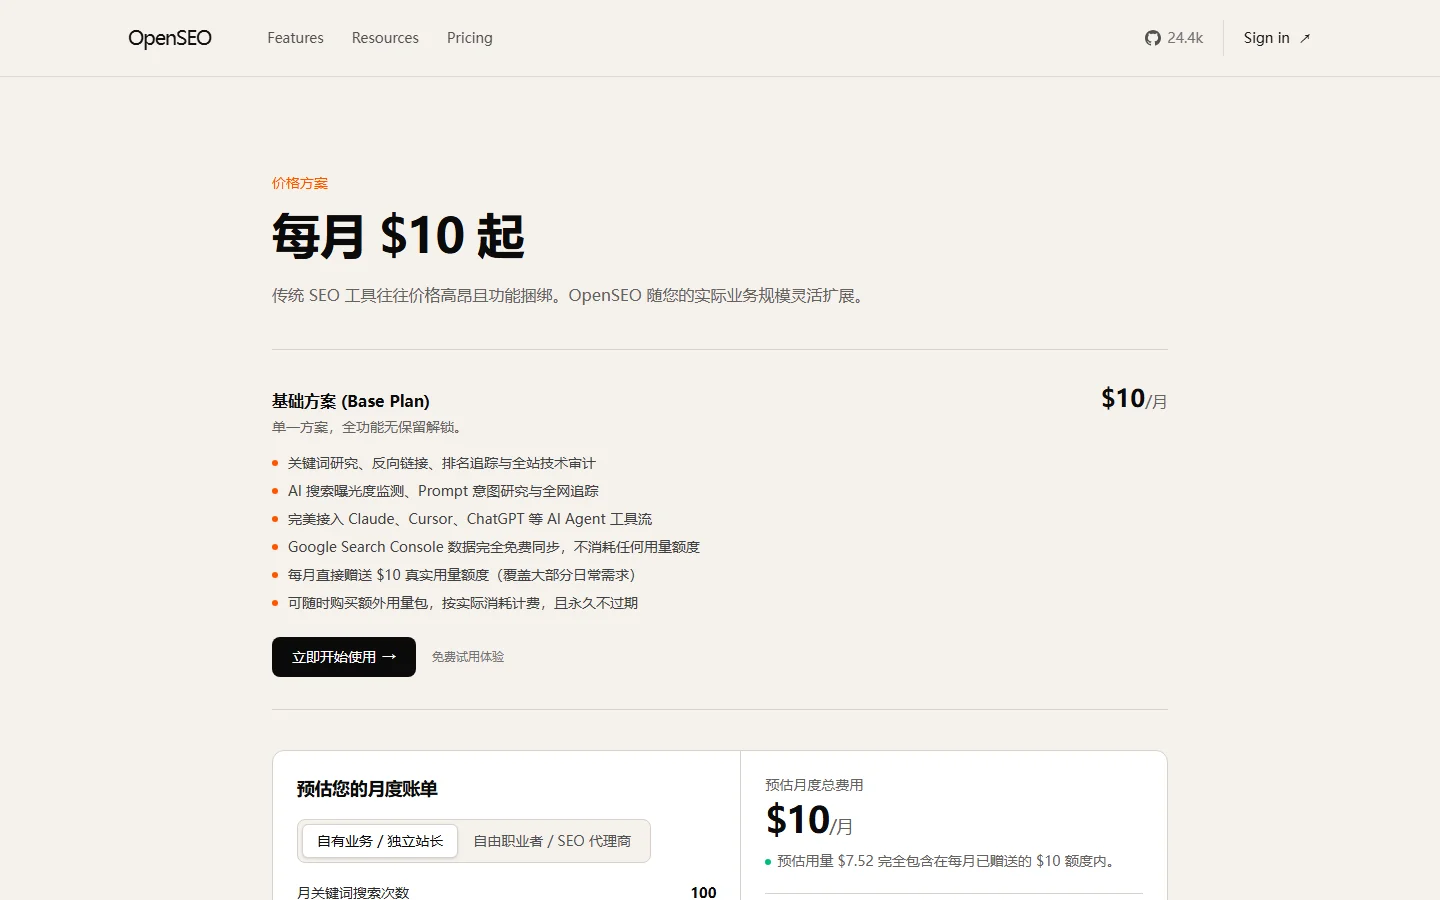Open the Resources menu
This screenshot has width=1440, height=900.
[x=385, y=38]
